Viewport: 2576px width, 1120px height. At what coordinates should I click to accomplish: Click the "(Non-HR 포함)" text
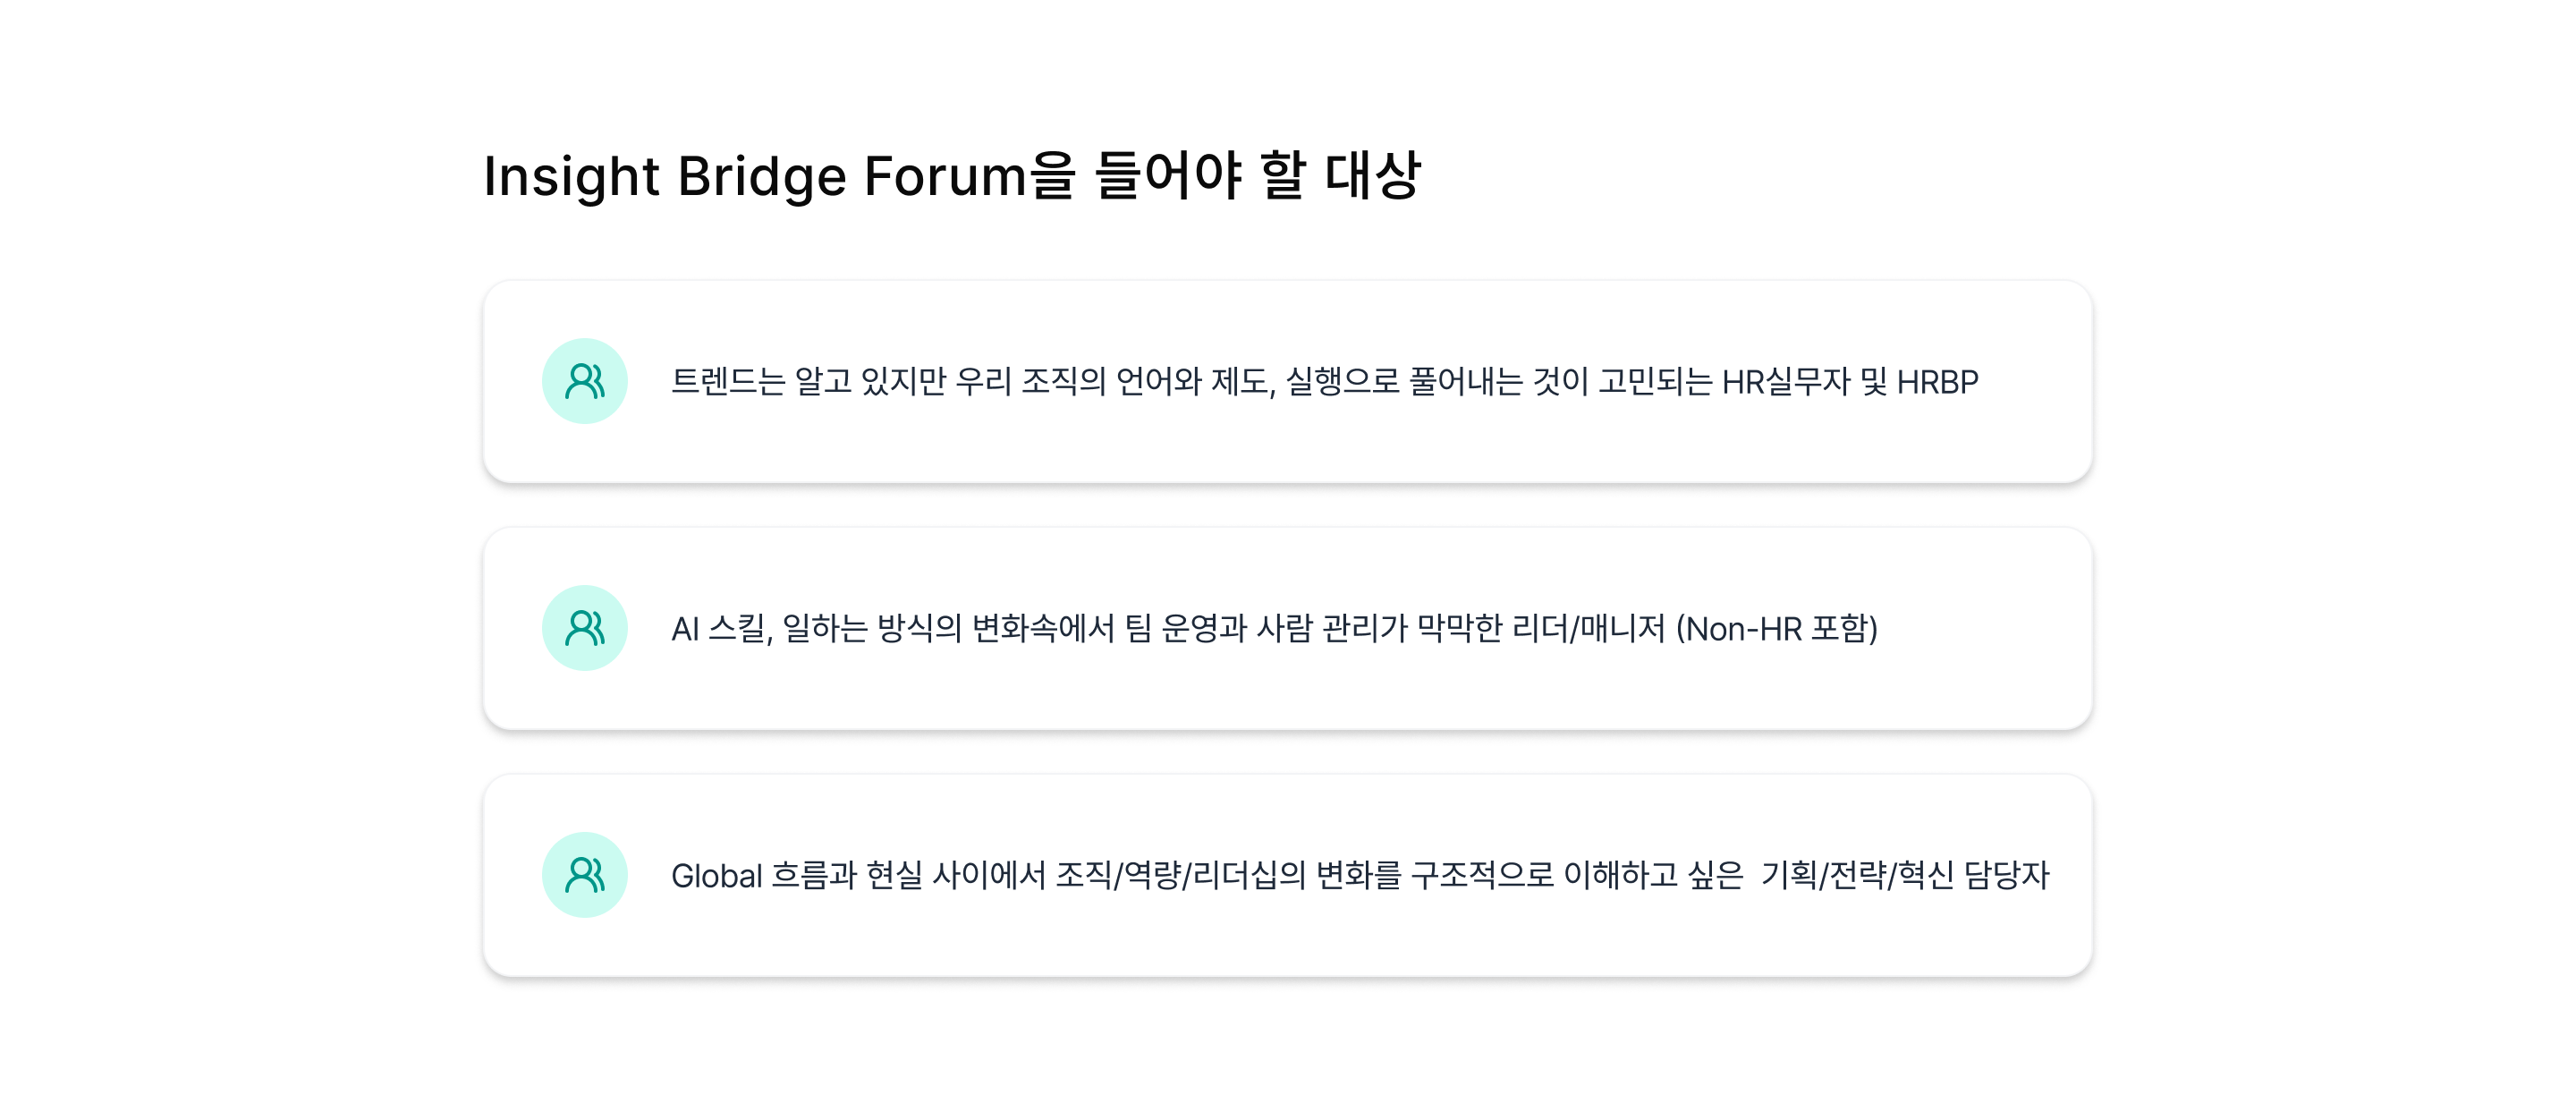(1777, 629)
